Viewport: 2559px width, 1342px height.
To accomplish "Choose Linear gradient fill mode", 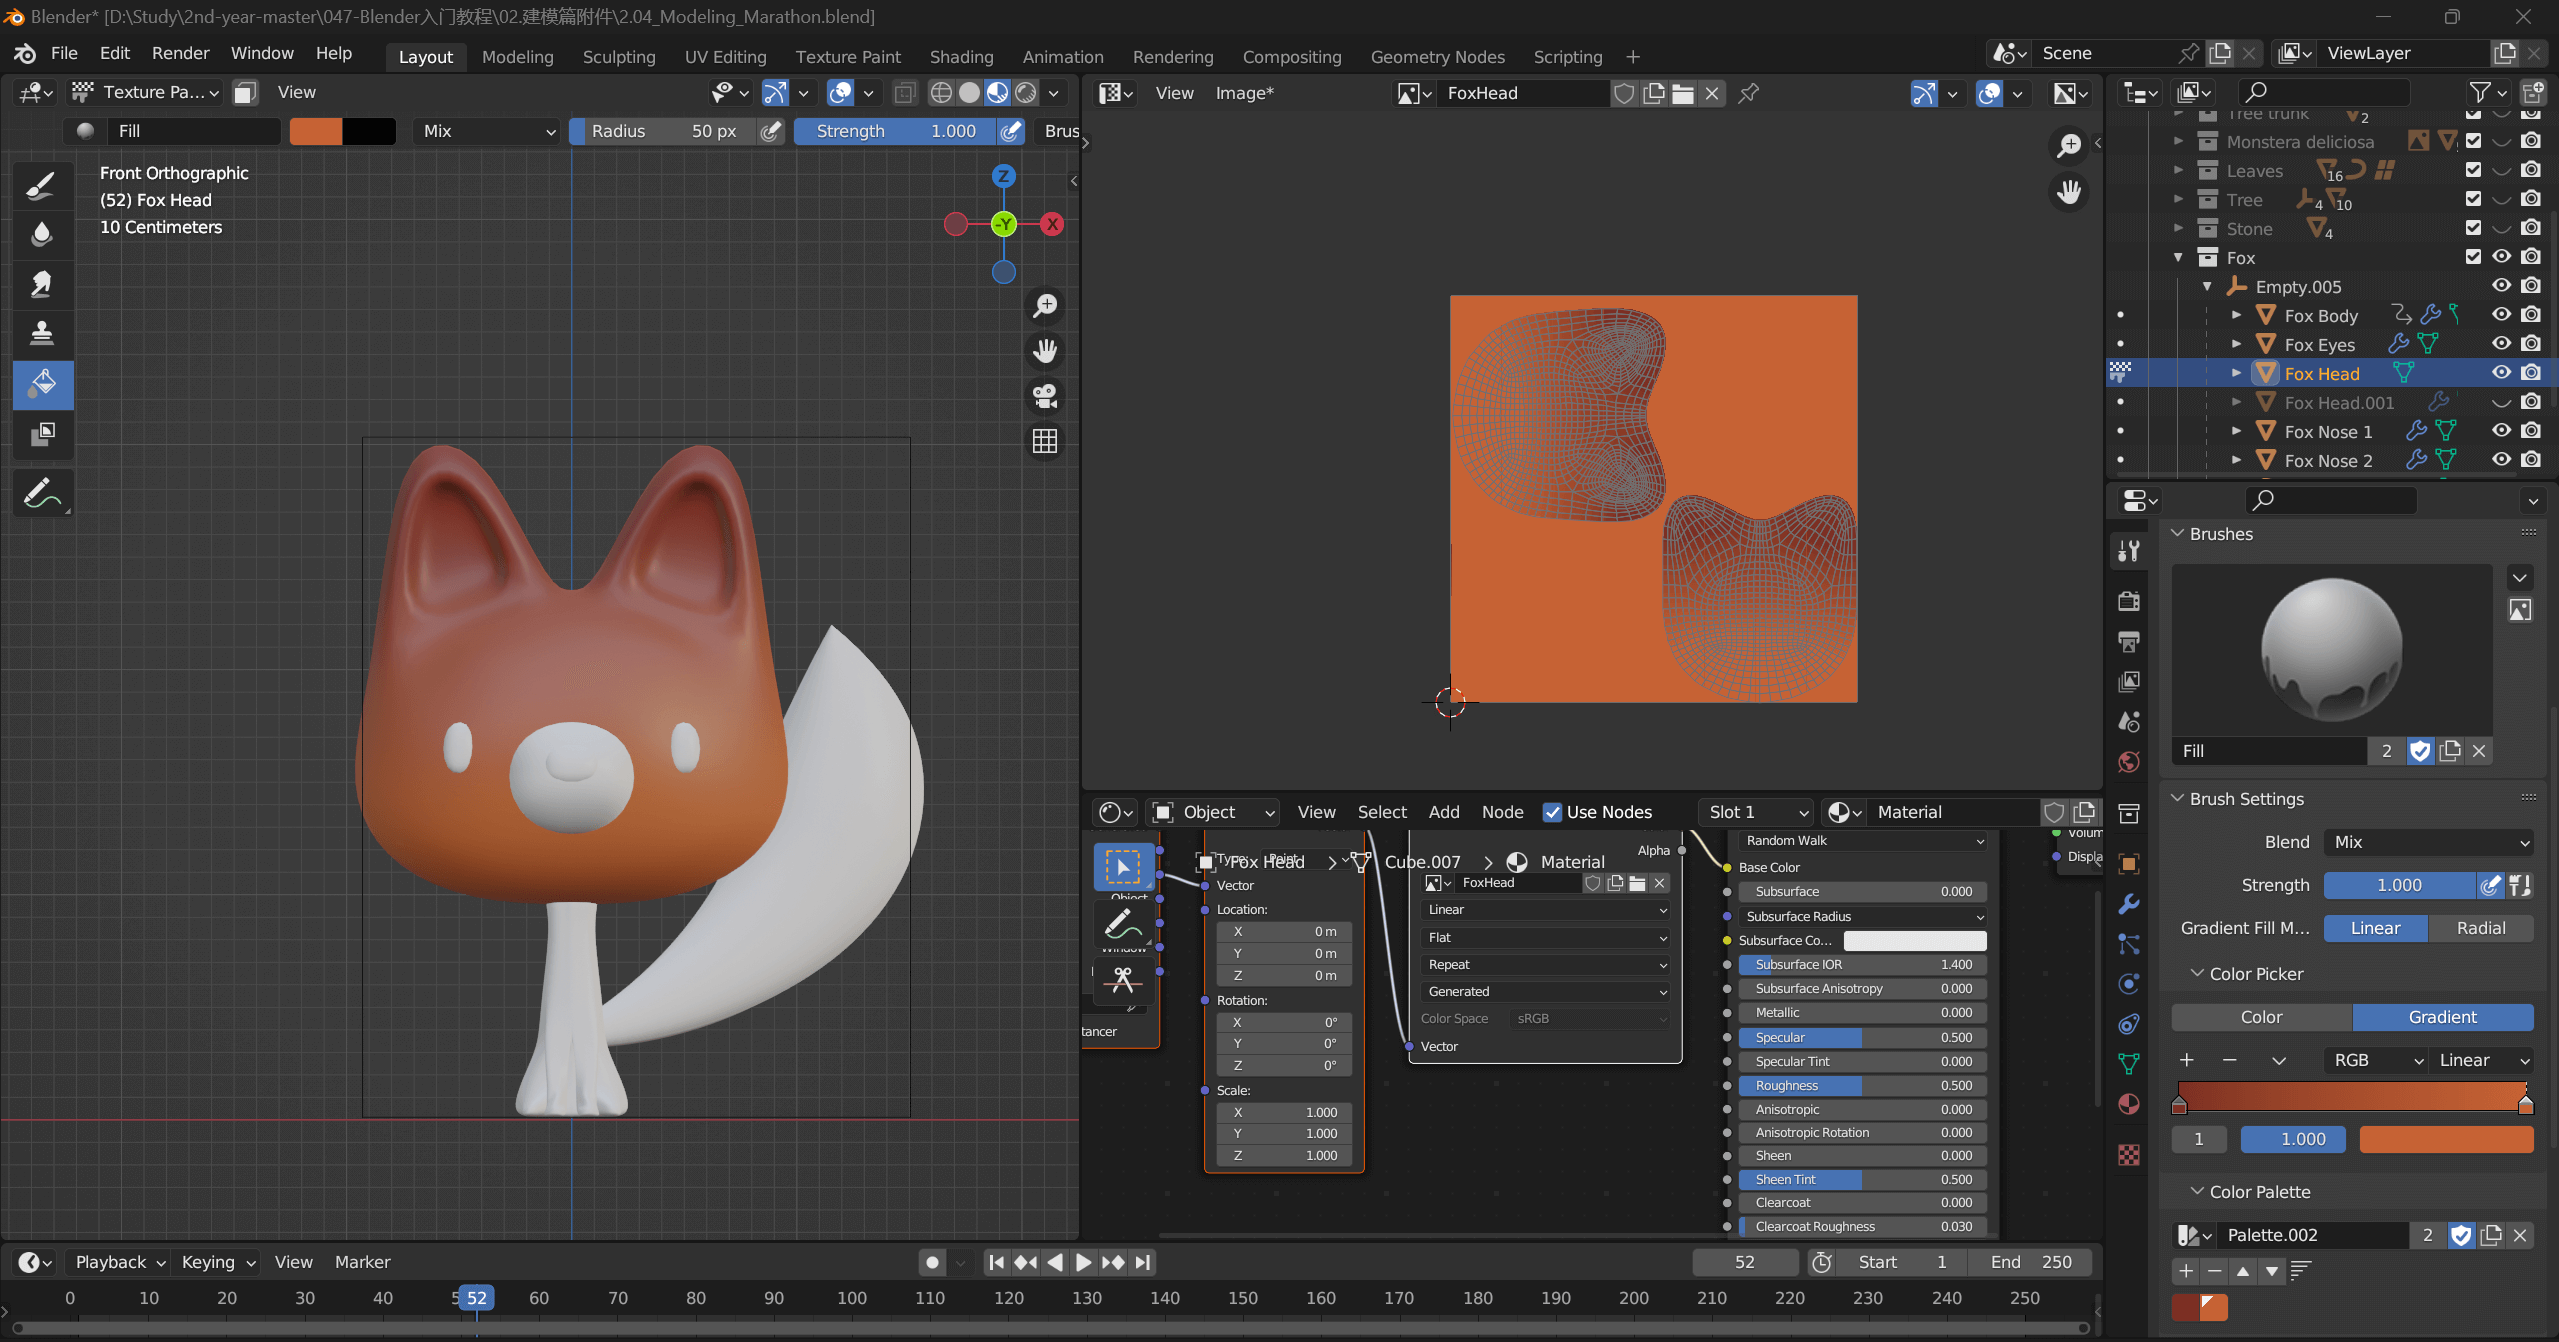I will pyautogui.click(x=2375, y=928).
